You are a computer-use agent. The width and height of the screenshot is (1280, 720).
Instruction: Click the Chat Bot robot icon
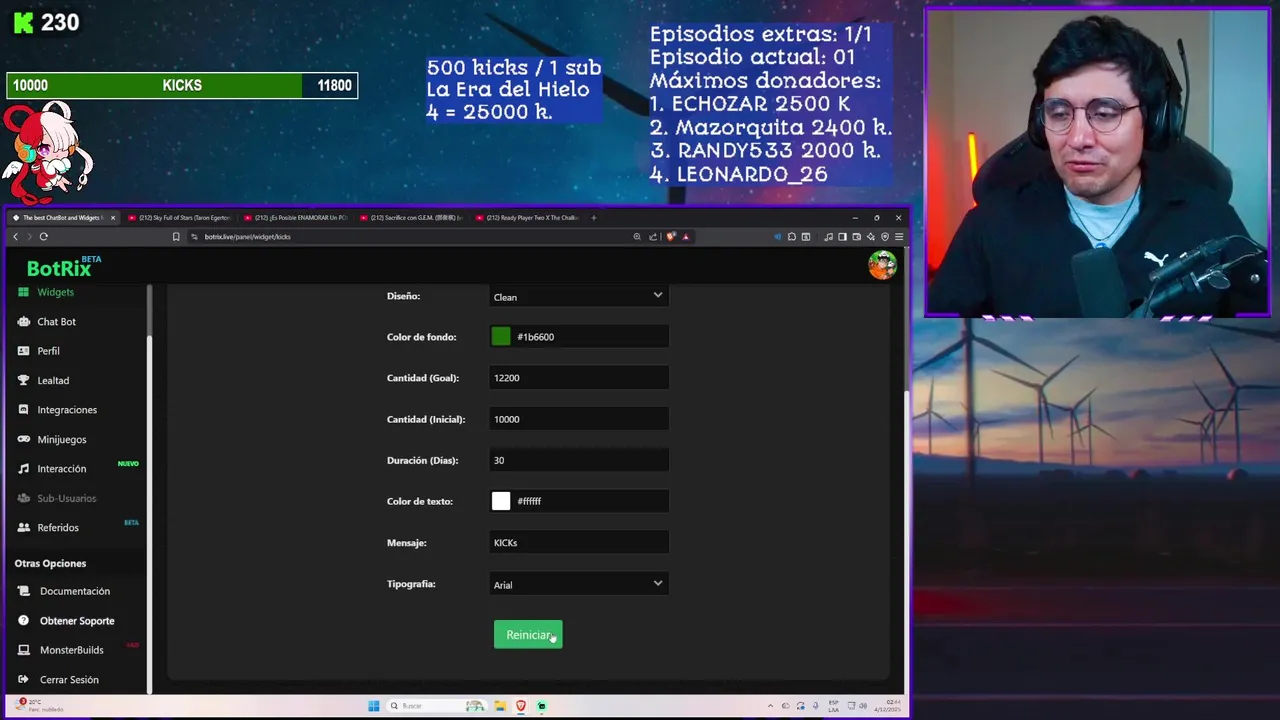coord(23,322)
